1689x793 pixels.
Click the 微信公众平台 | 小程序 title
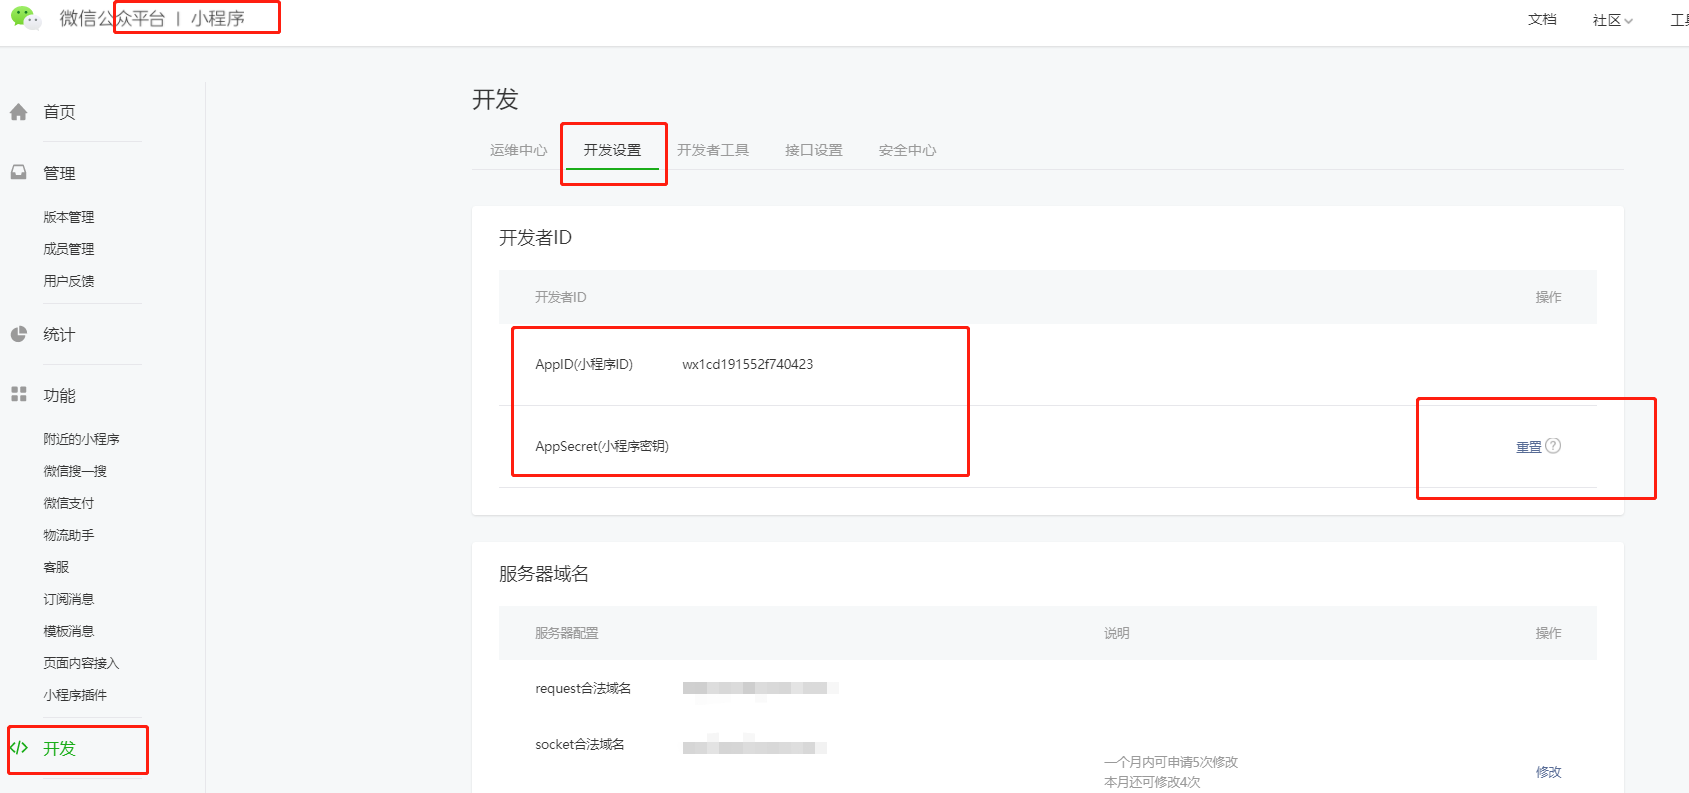click(x=152, y=18)
